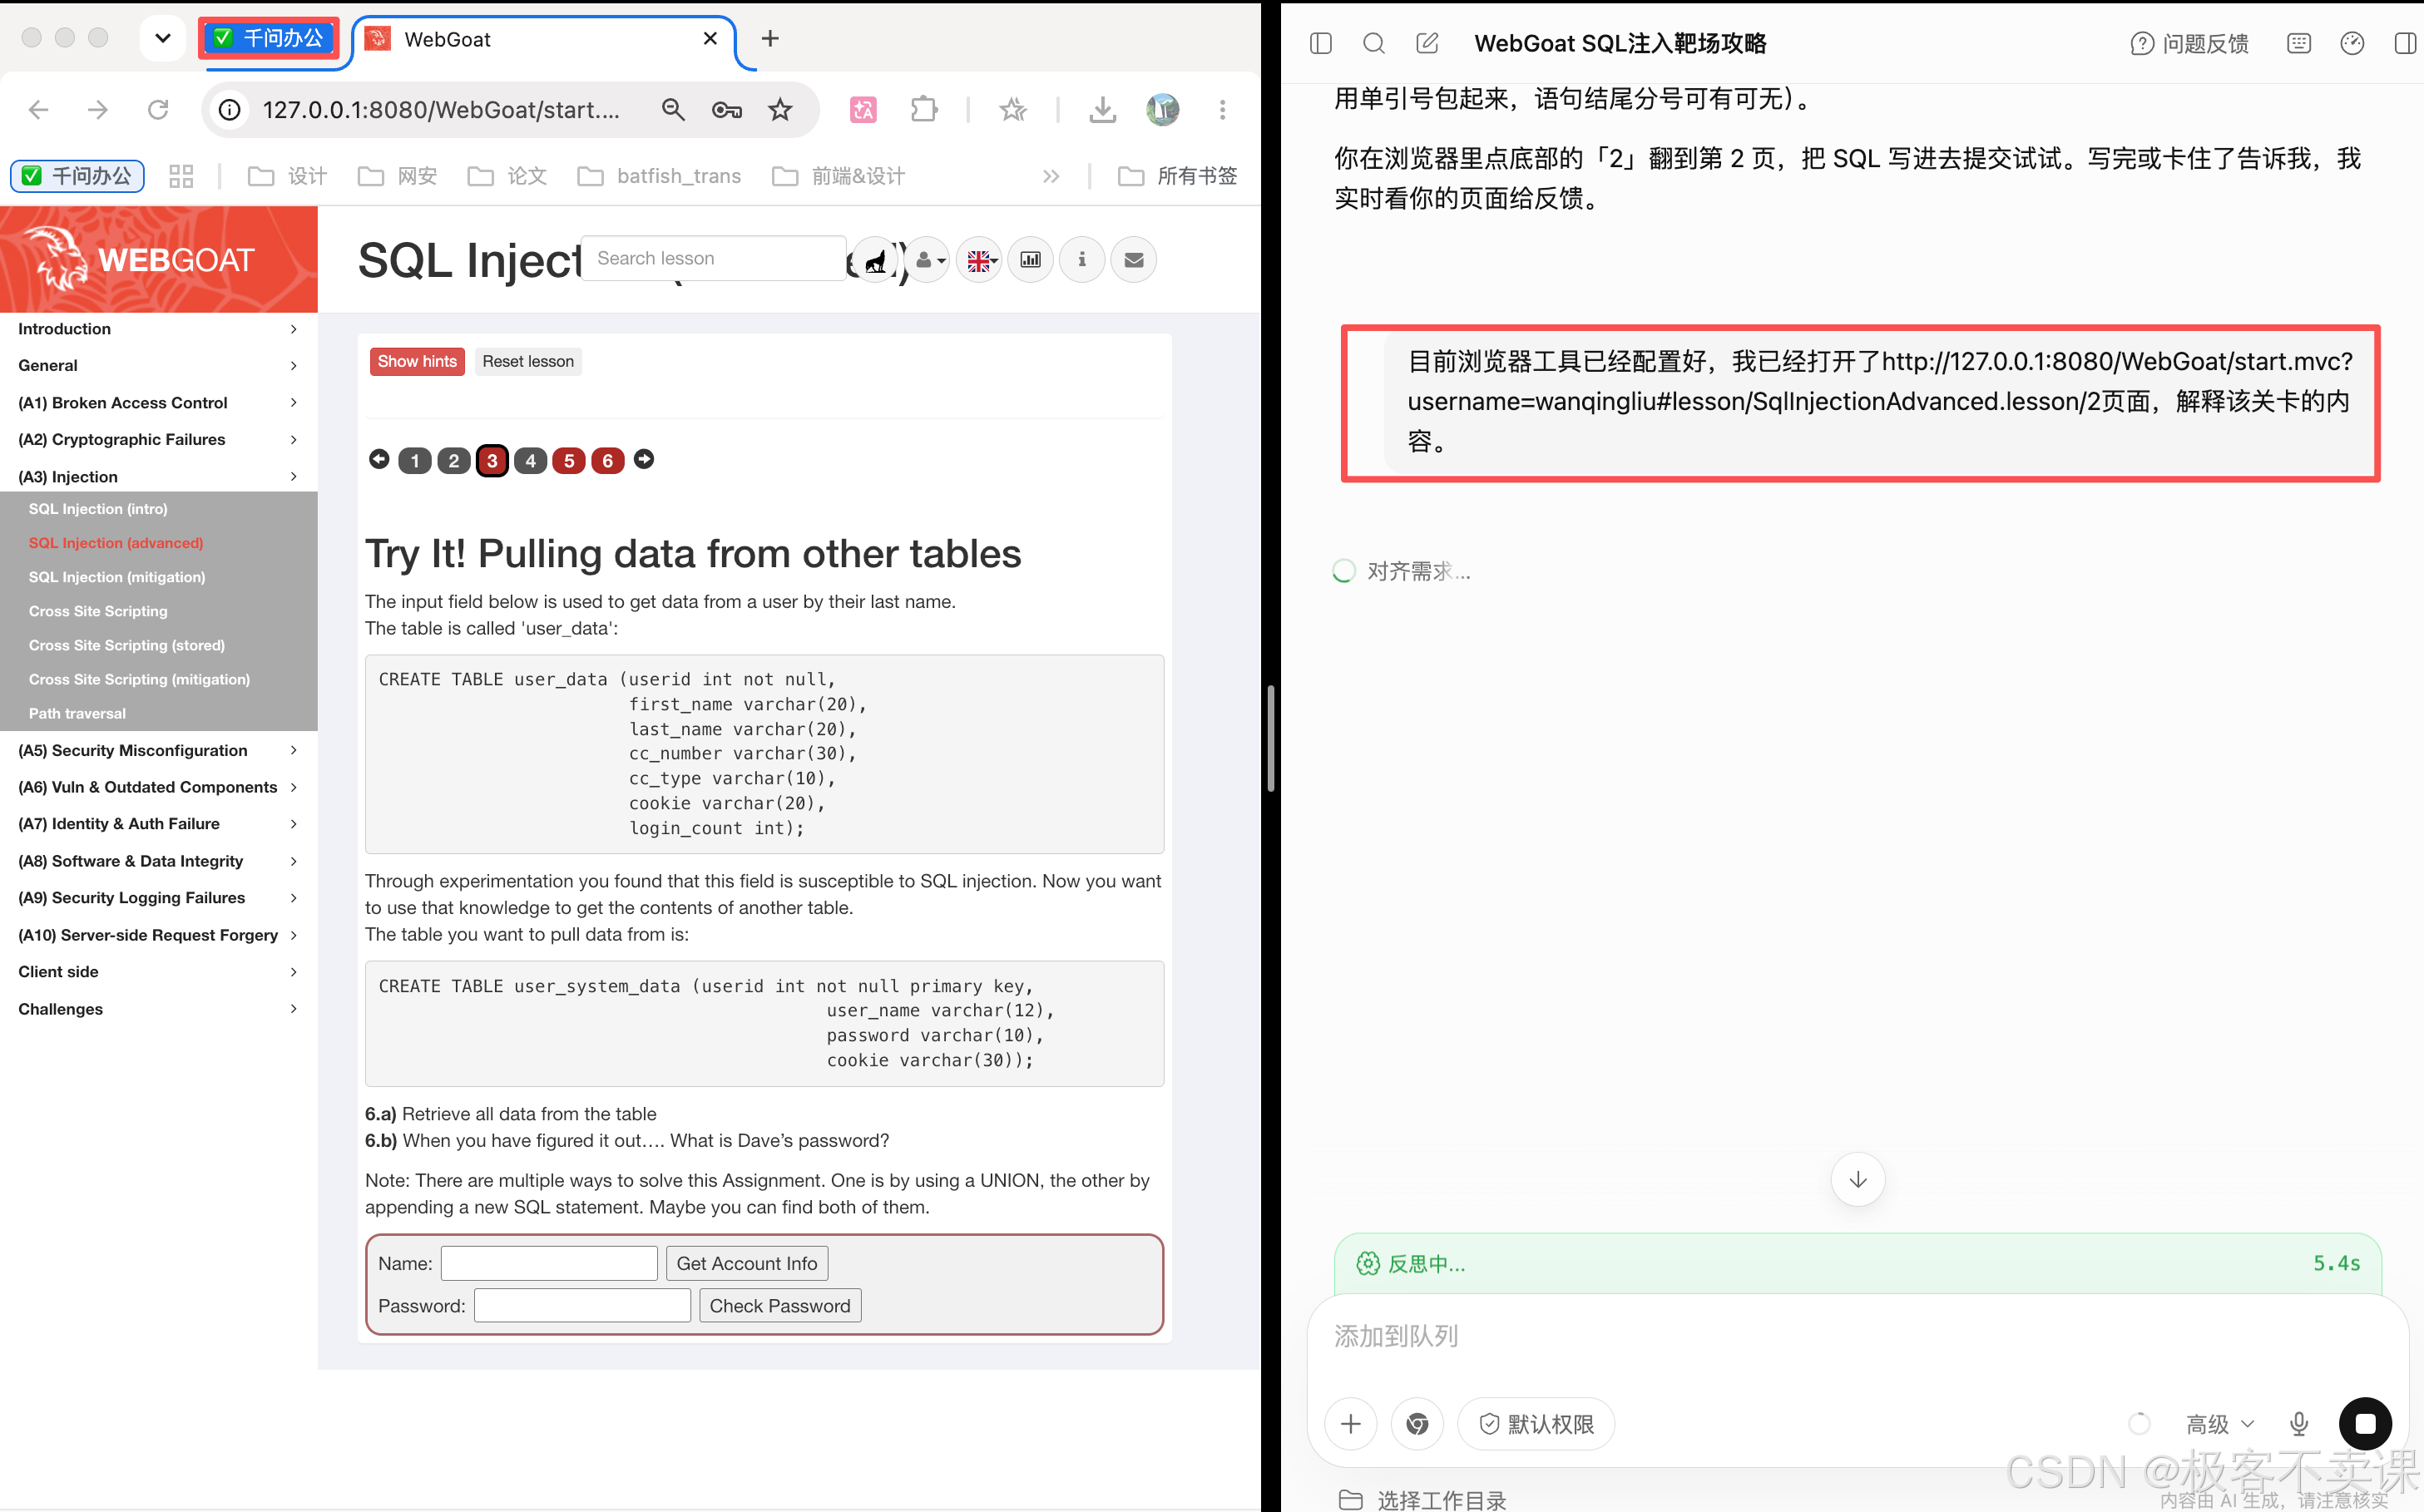Open the zoom magnifier in address bar
The height and width of the screenshot is (1512, 2424).
tap(673, 110)
